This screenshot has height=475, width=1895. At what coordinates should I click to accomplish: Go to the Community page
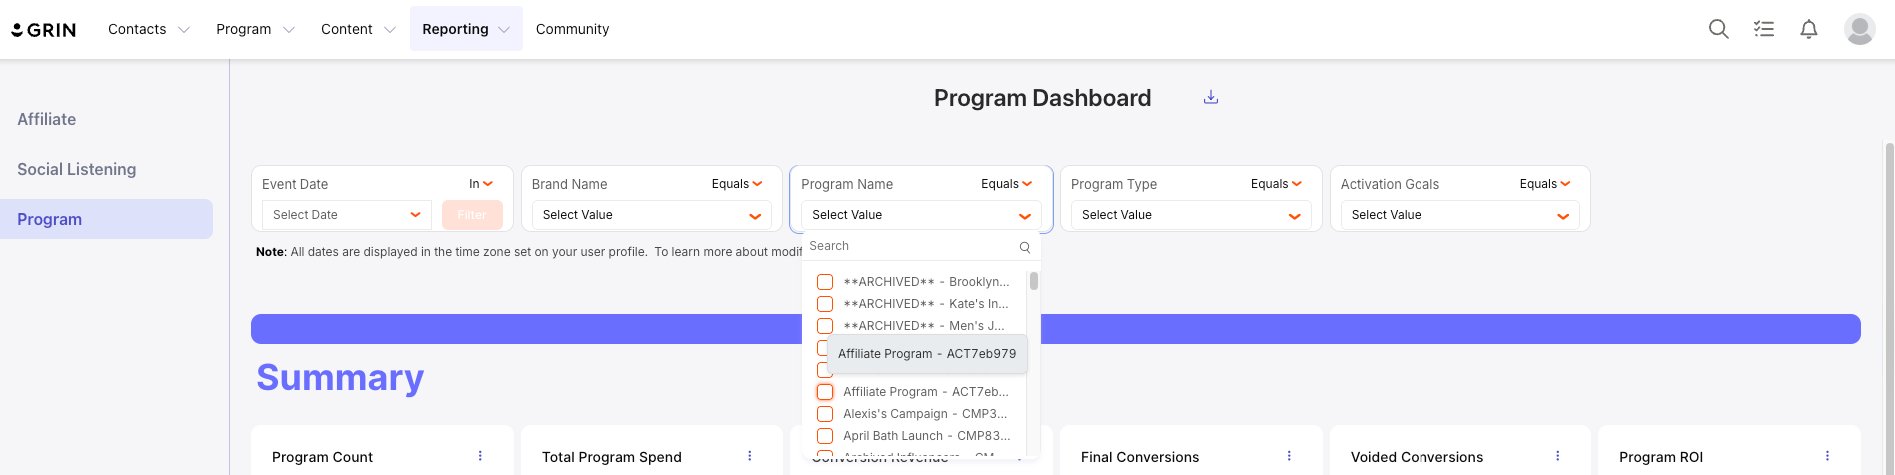pyautogui.click(x=572, y=29)
